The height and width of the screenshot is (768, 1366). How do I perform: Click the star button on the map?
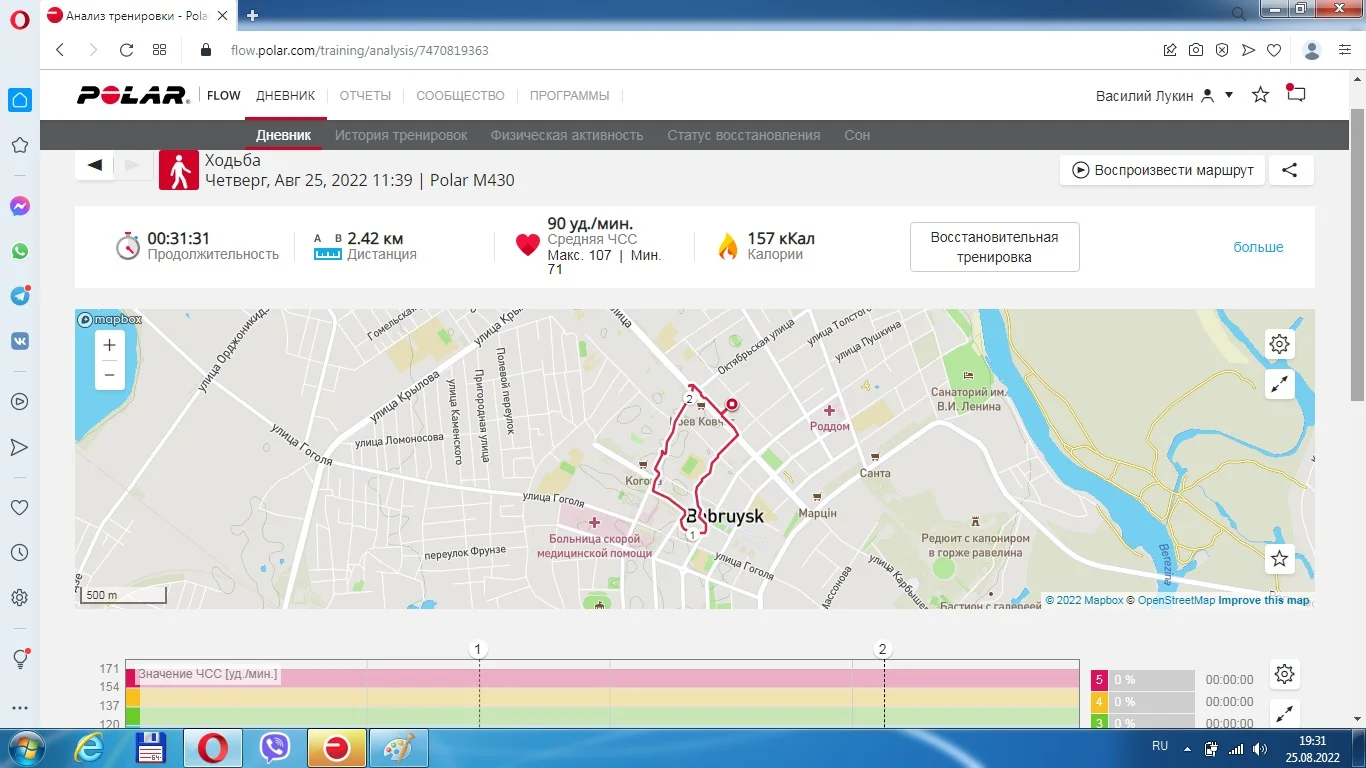pos(1279,559)
